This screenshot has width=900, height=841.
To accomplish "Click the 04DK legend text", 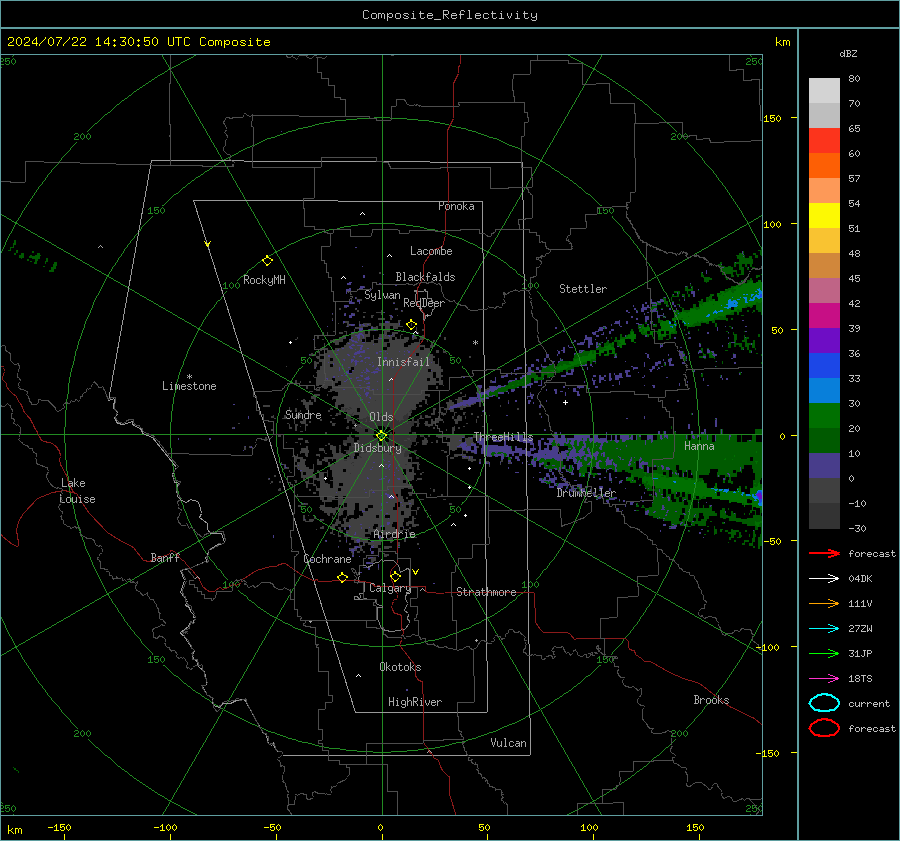I will [x=860, y=579].
